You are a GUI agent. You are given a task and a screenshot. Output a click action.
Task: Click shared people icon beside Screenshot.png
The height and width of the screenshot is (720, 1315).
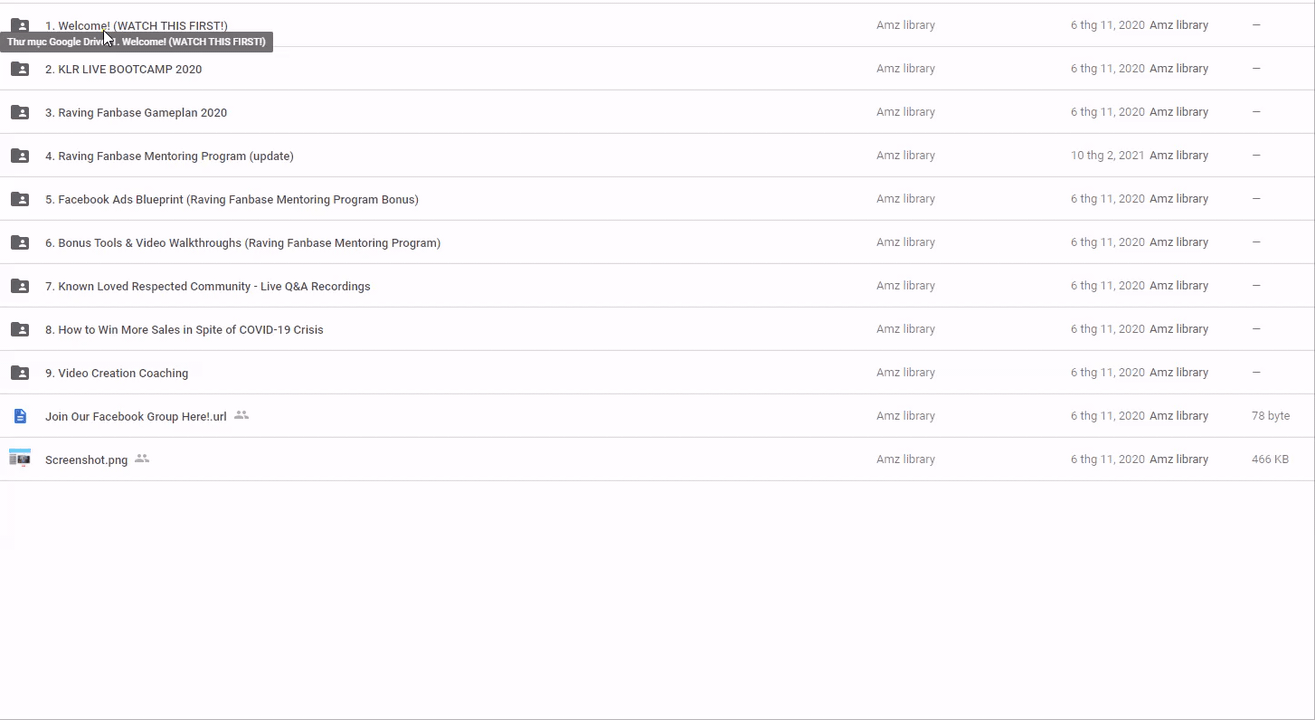click(x=142, y=459)
